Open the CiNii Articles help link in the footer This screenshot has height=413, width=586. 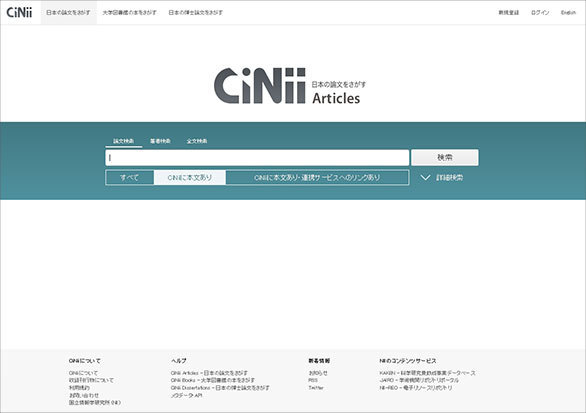pos(209,373)
